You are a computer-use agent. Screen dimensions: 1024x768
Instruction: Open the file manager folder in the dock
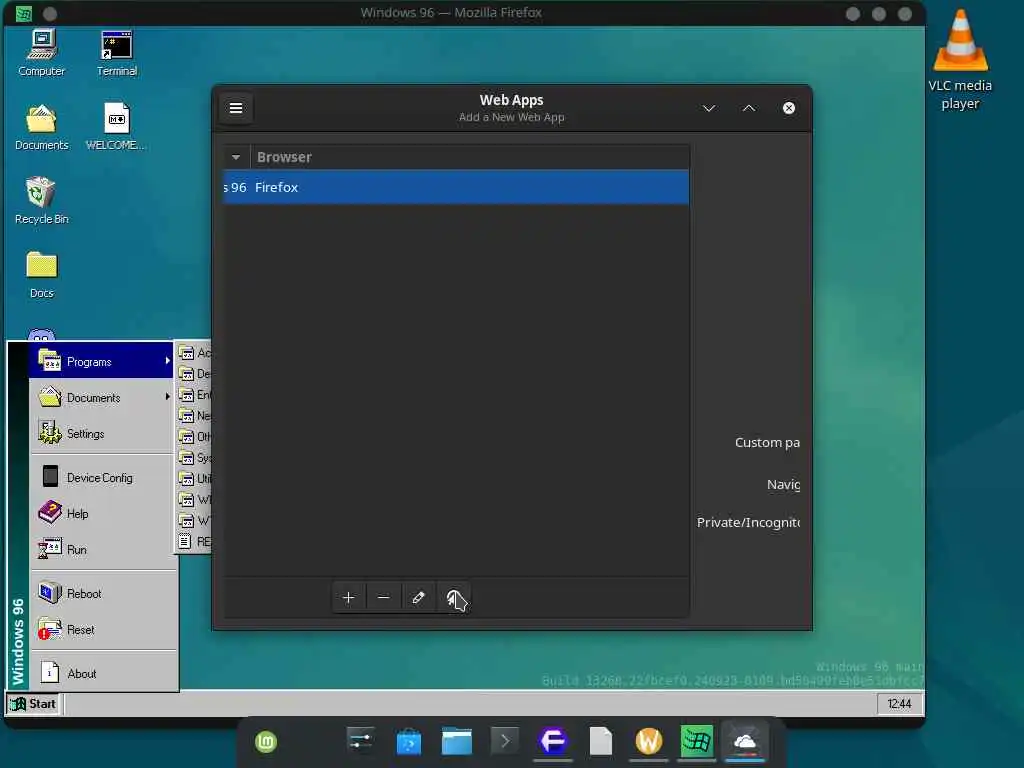(456, 741)
